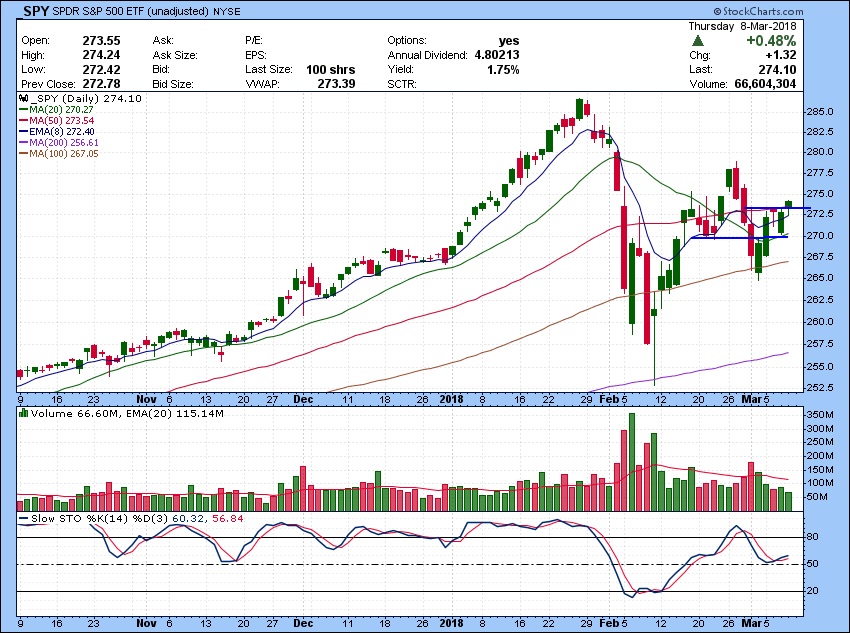
Task: Click the 252.5 price axis label
Action: [822, 388]
